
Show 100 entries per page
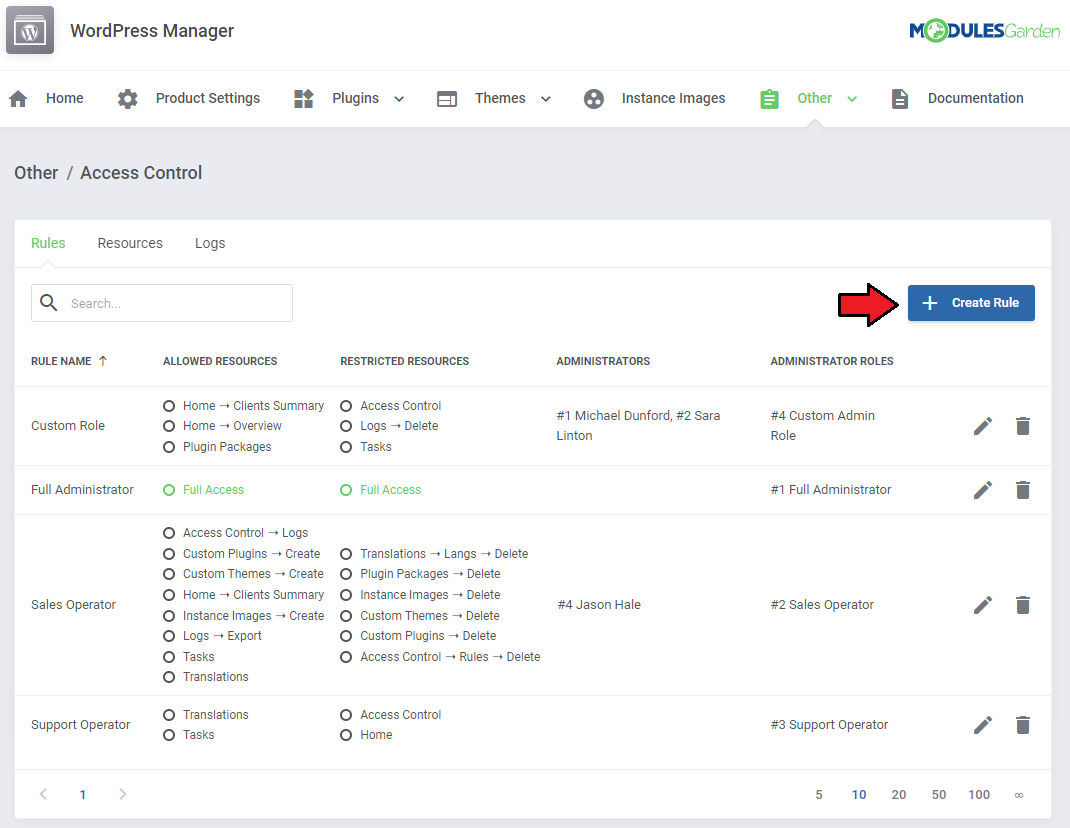[x=979, y=795]
